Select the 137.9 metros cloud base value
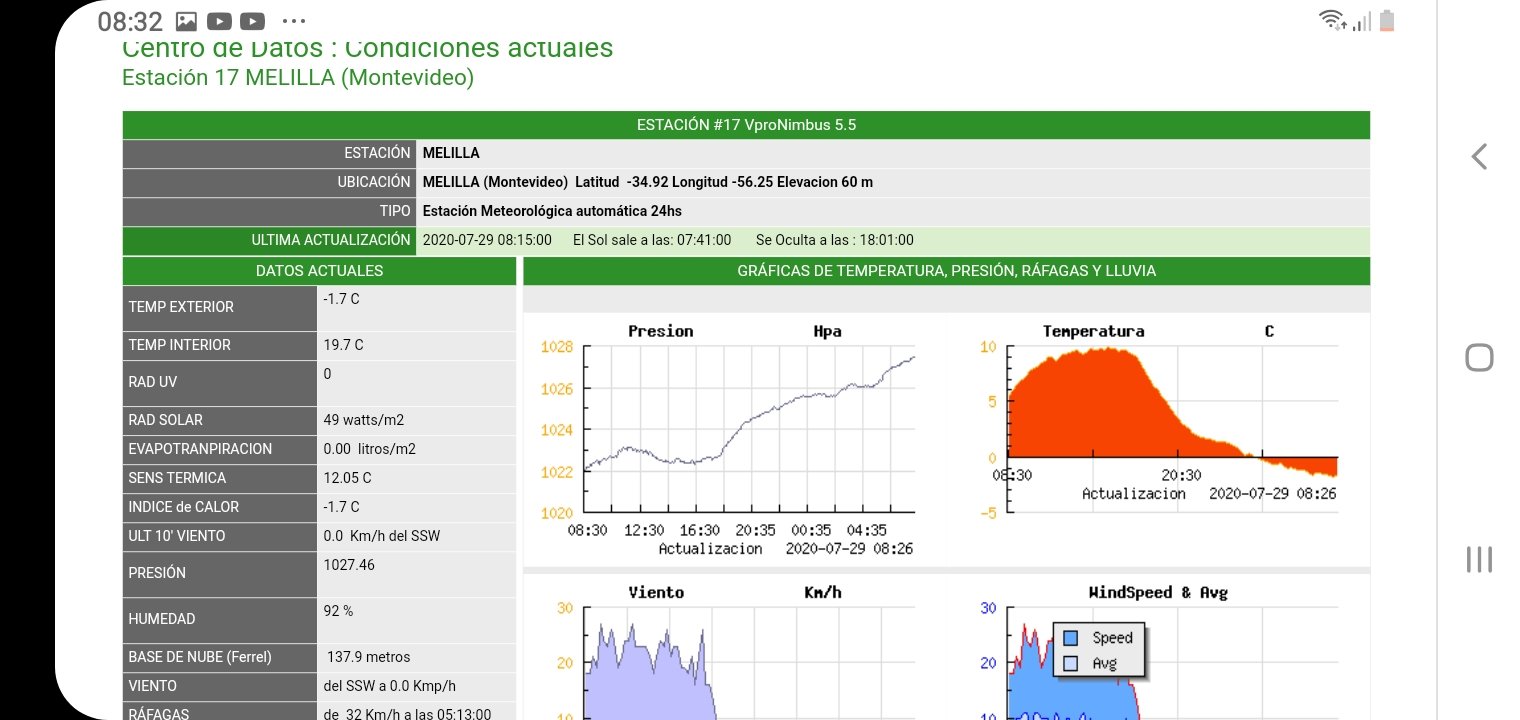The width and height of the screenshot is (1520, 720). click(x=369, y=657)
